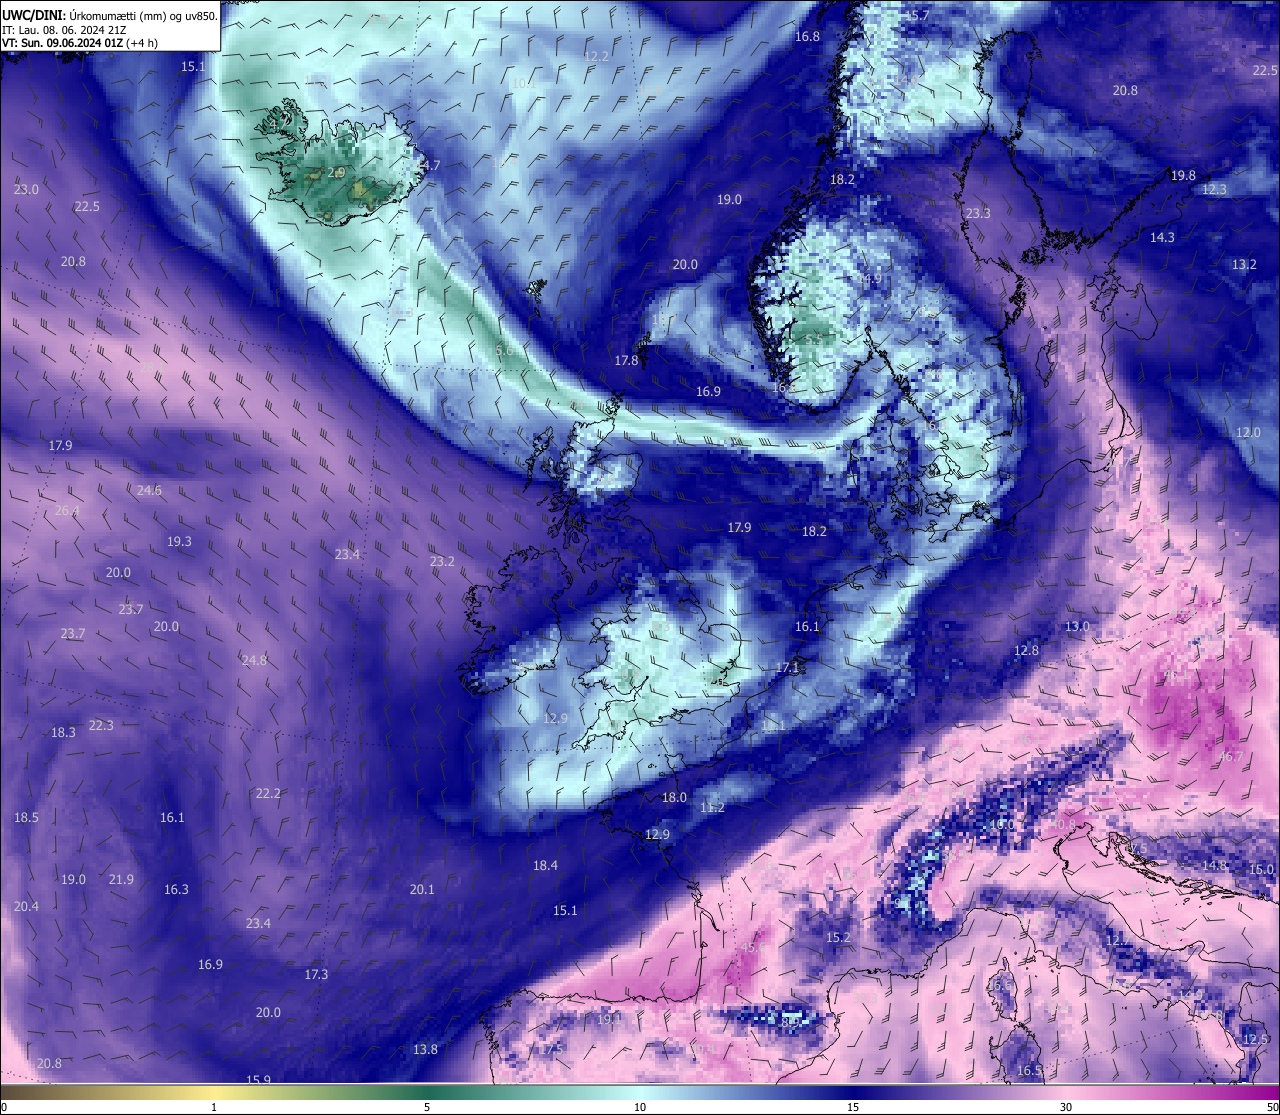Viewport: 1280px width, 1115px height.
Task: Click the 16.8 value label
Action: (807, 36)
